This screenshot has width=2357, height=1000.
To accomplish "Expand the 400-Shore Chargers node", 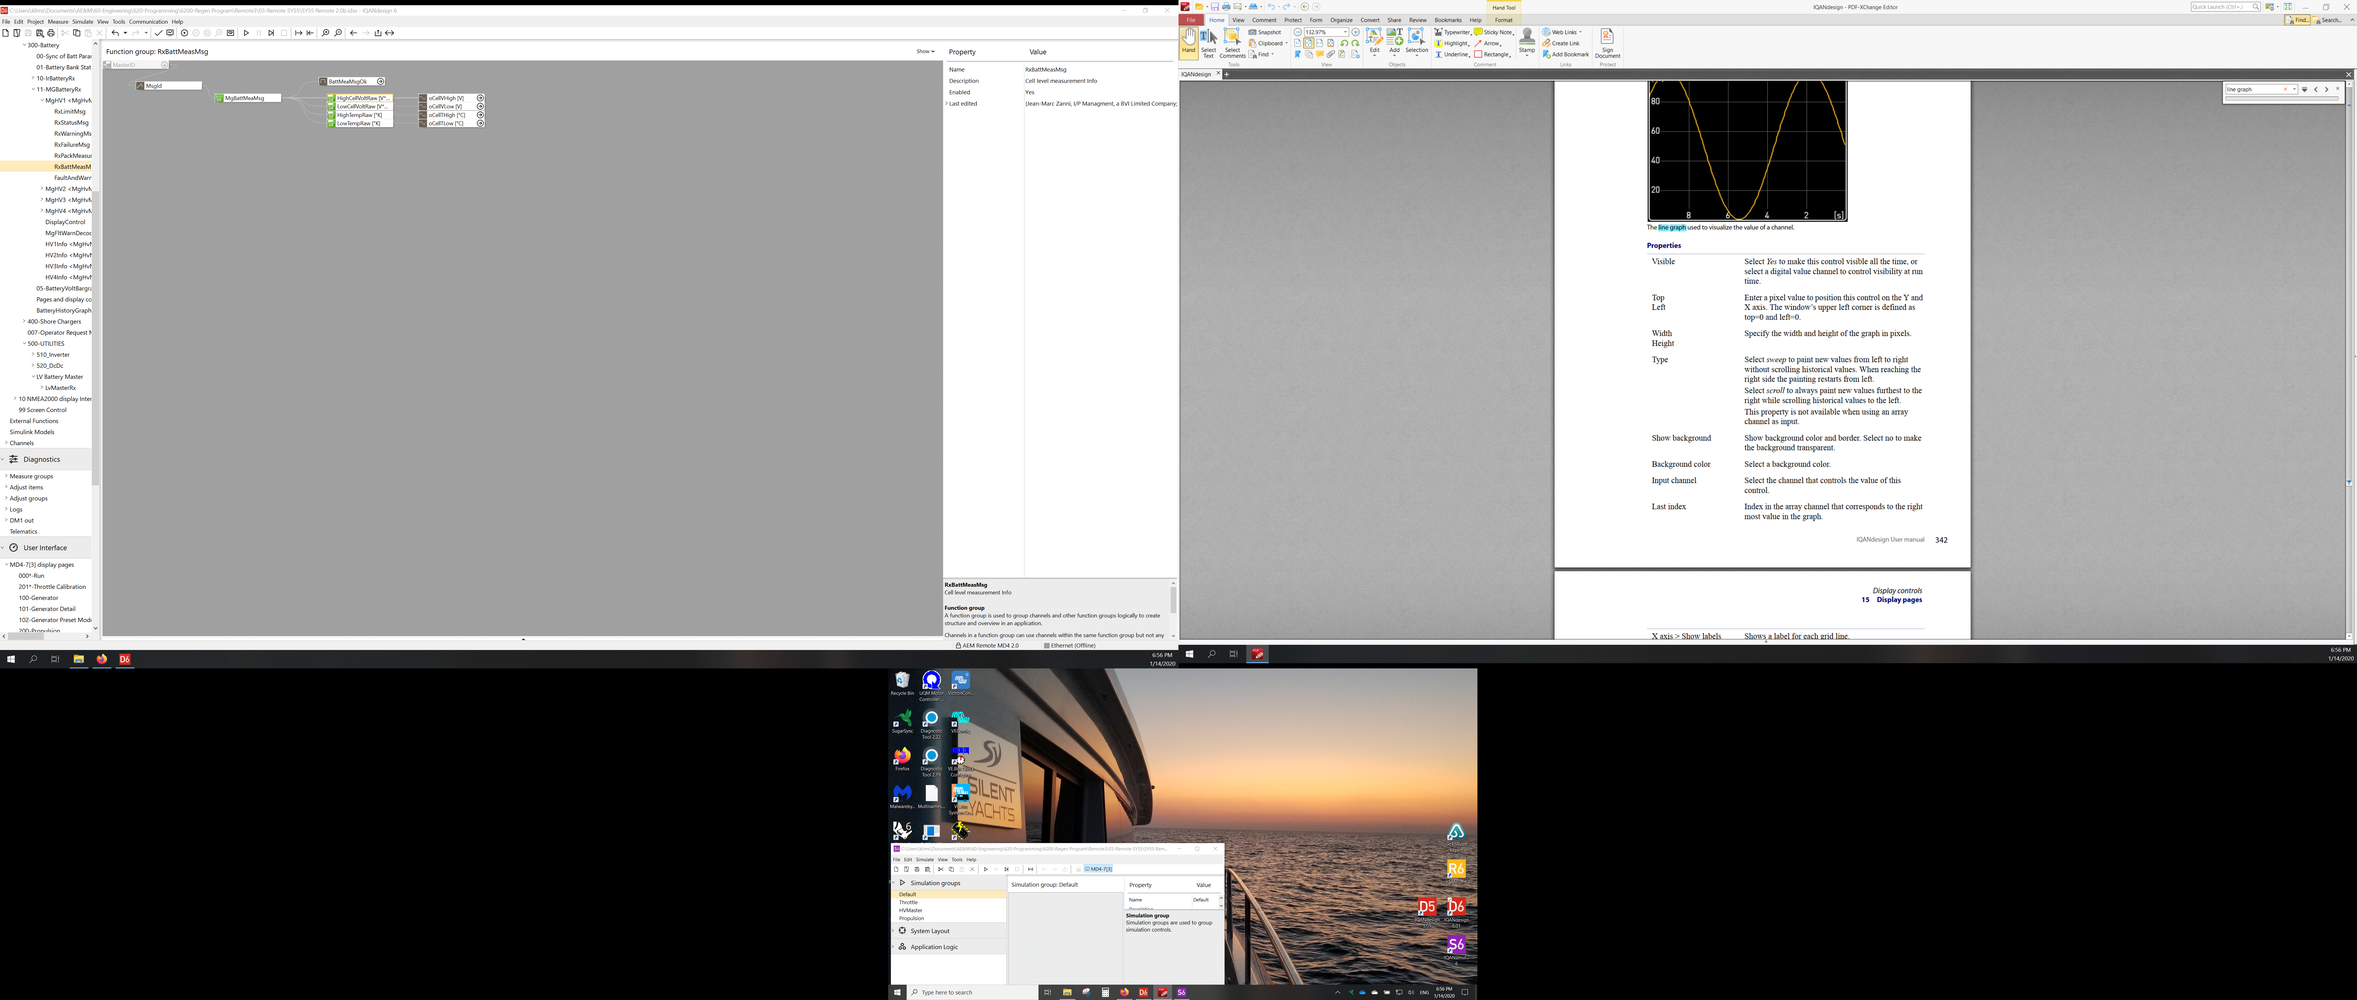I will pos(24,321).
